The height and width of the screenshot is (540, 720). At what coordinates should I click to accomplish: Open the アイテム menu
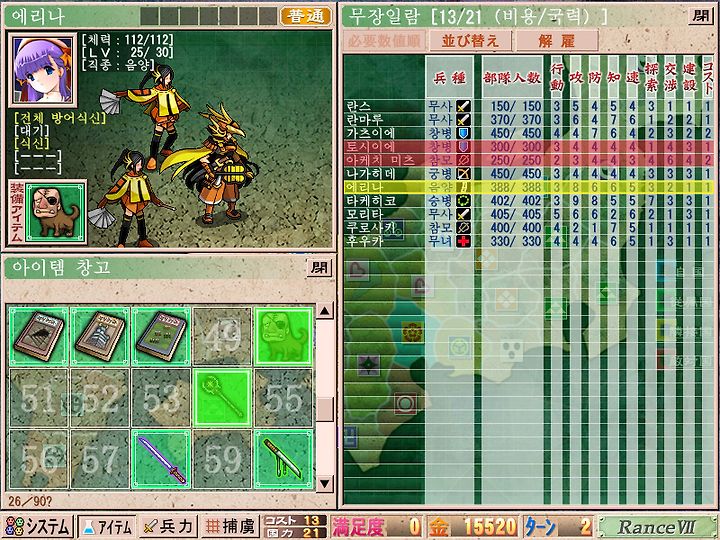coord(107,527)
